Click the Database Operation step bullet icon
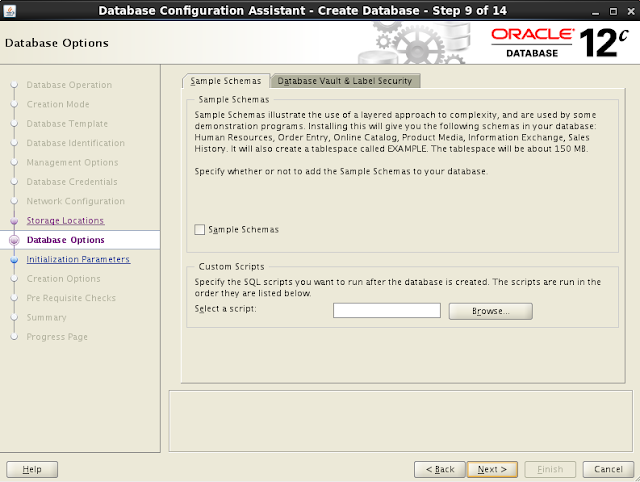The image size is (640, 482). pos(14,84)
